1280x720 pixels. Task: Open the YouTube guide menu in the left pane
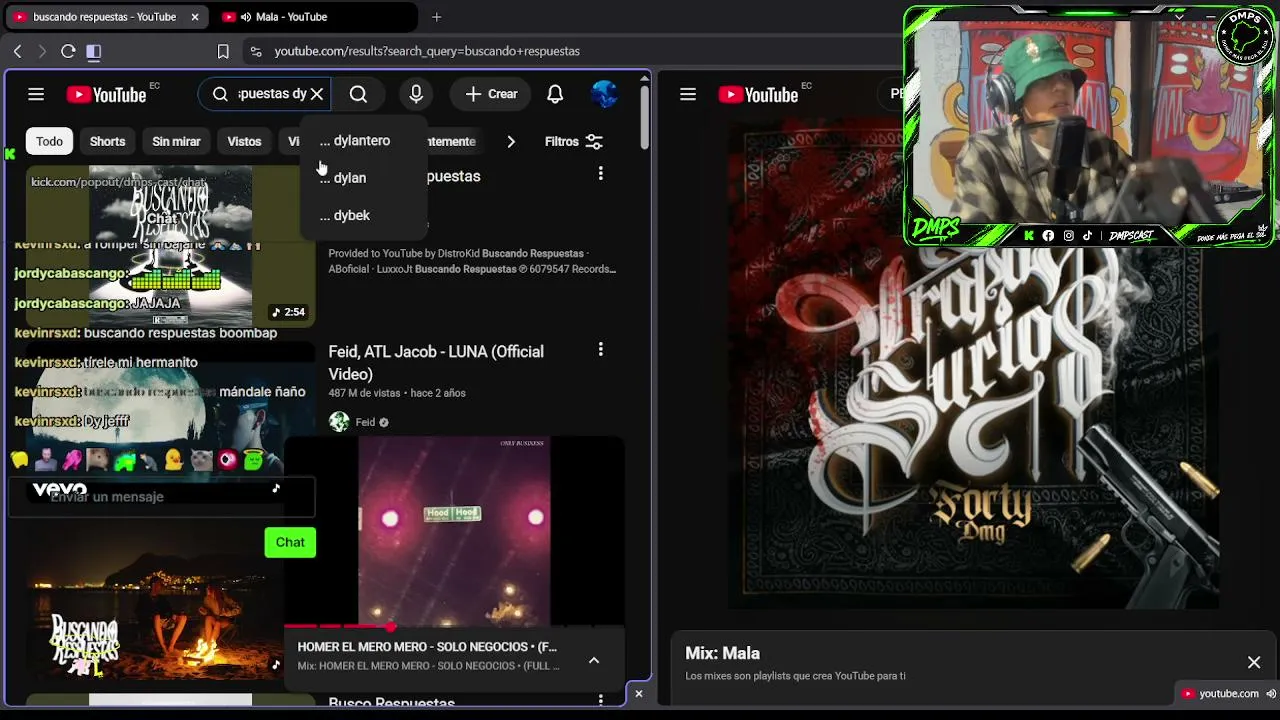(36, 94)
